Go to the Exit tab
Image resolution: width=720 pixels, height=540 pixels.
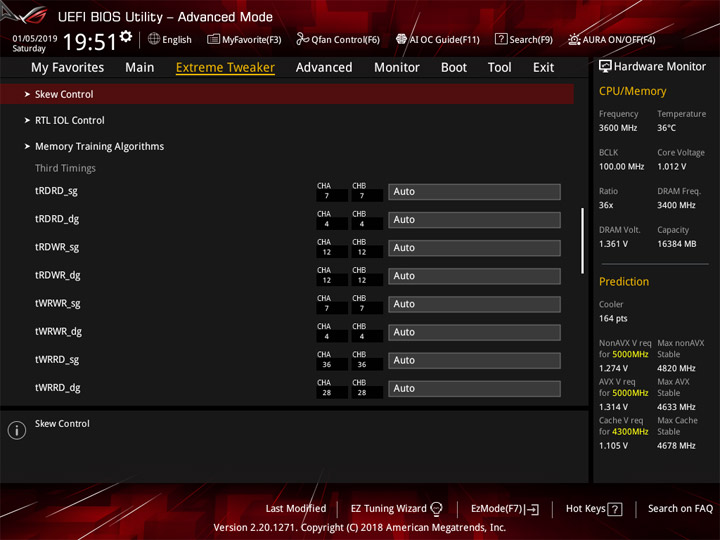tap(543, 68)
